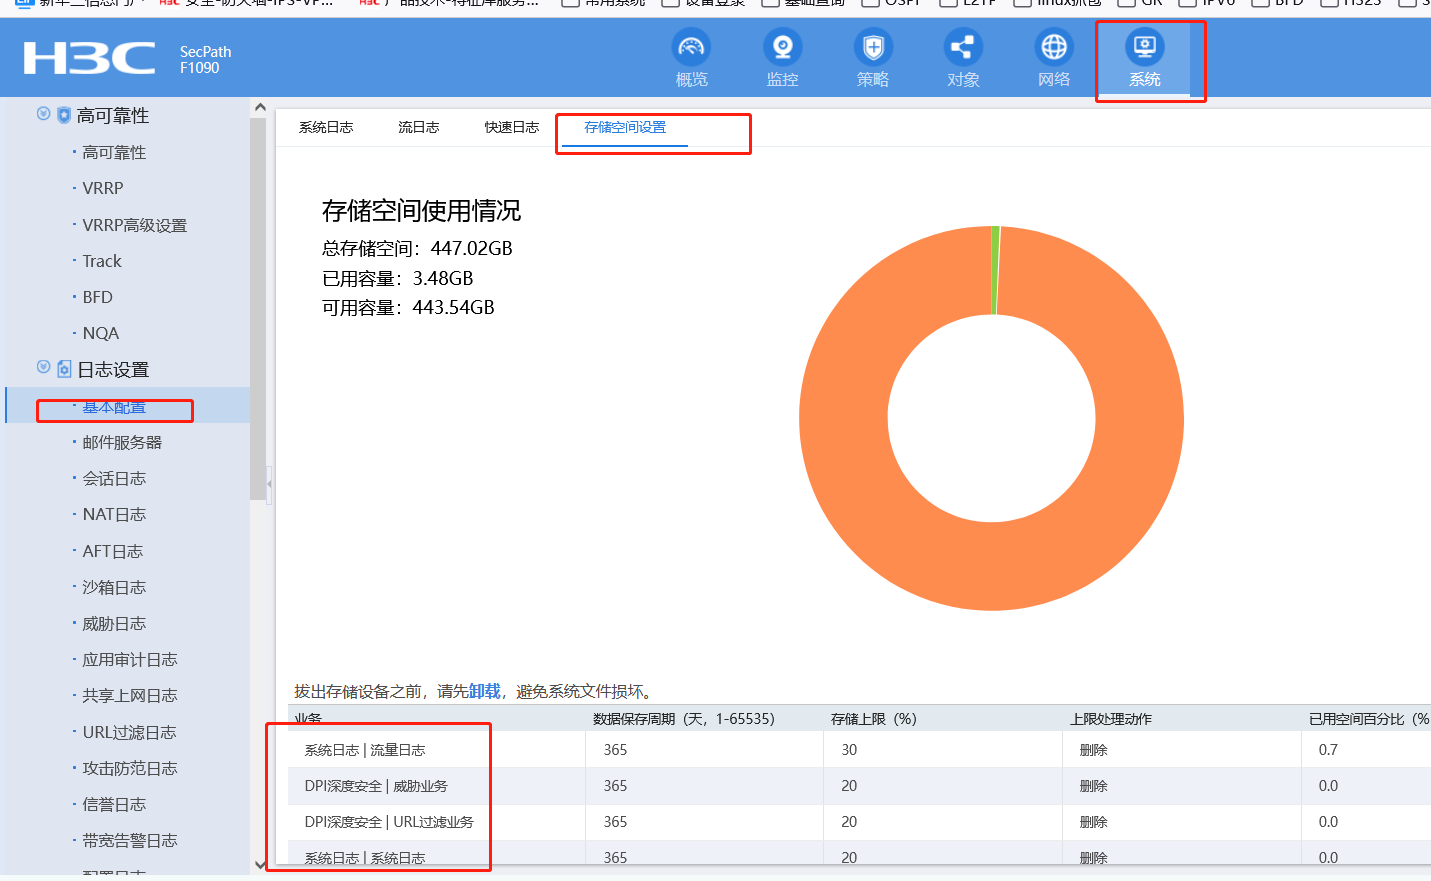Open the 网络 network globe icon

1054,47
